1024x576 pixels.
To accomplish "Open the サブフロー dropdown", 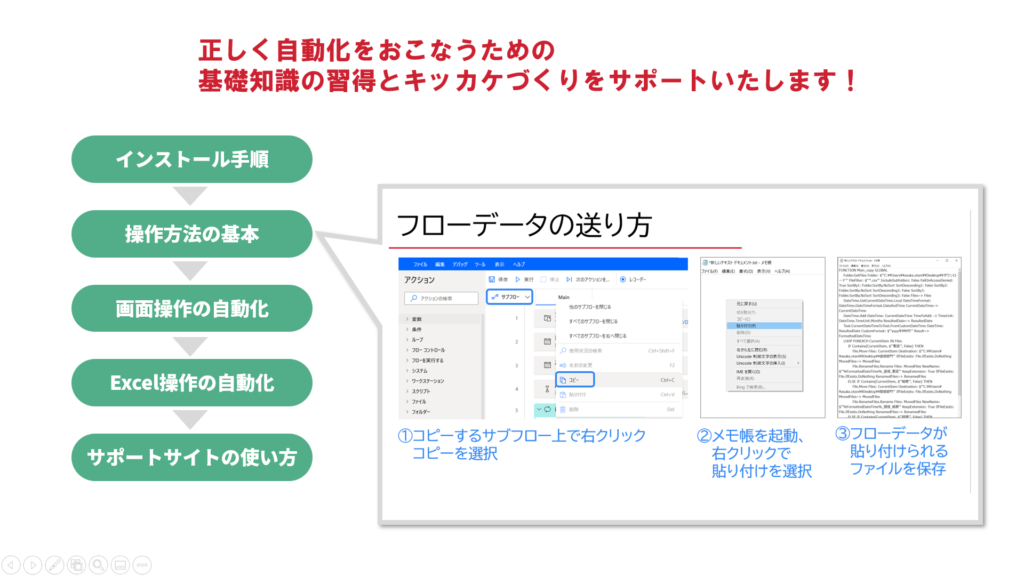I will [509, 297].
